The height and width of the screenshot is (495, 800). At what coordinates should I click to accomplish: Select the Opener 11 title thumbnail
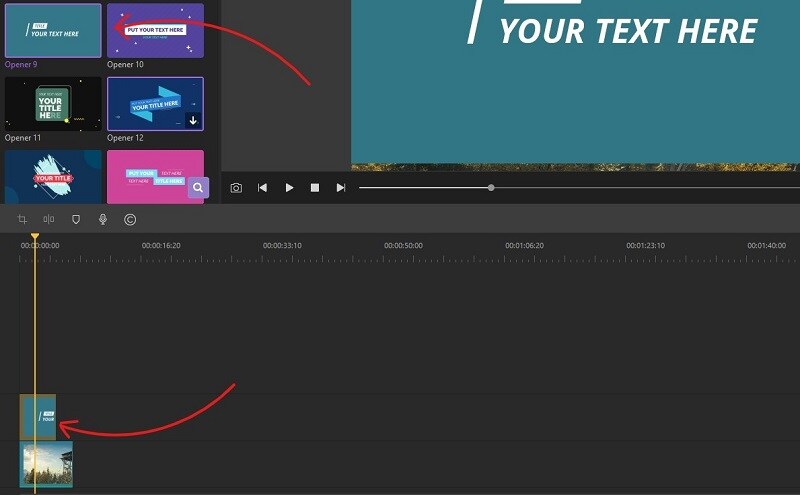point(53,104)
